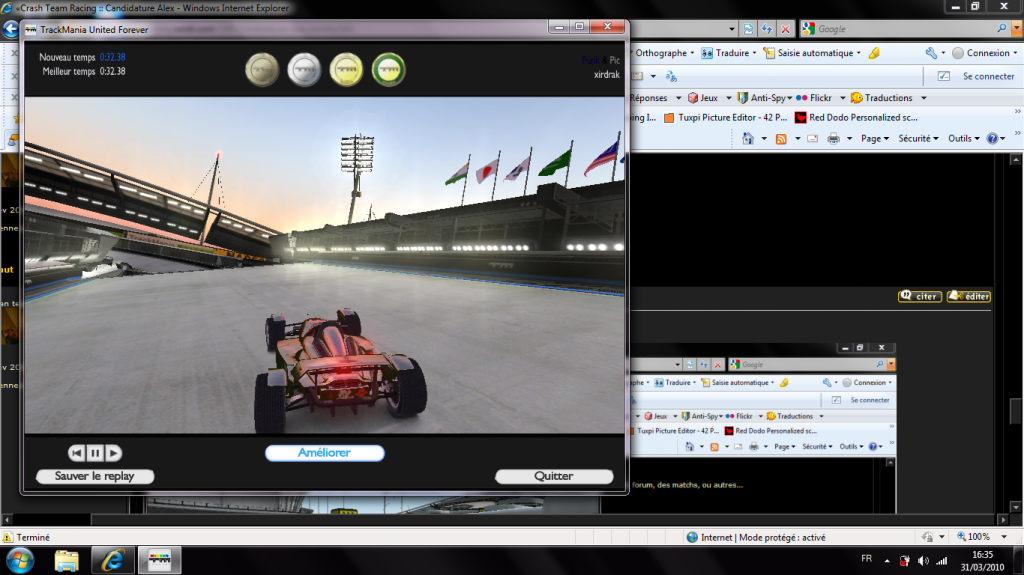Switch to Internet Explorer in the taskbar
1024x575 pixels.
113,560
